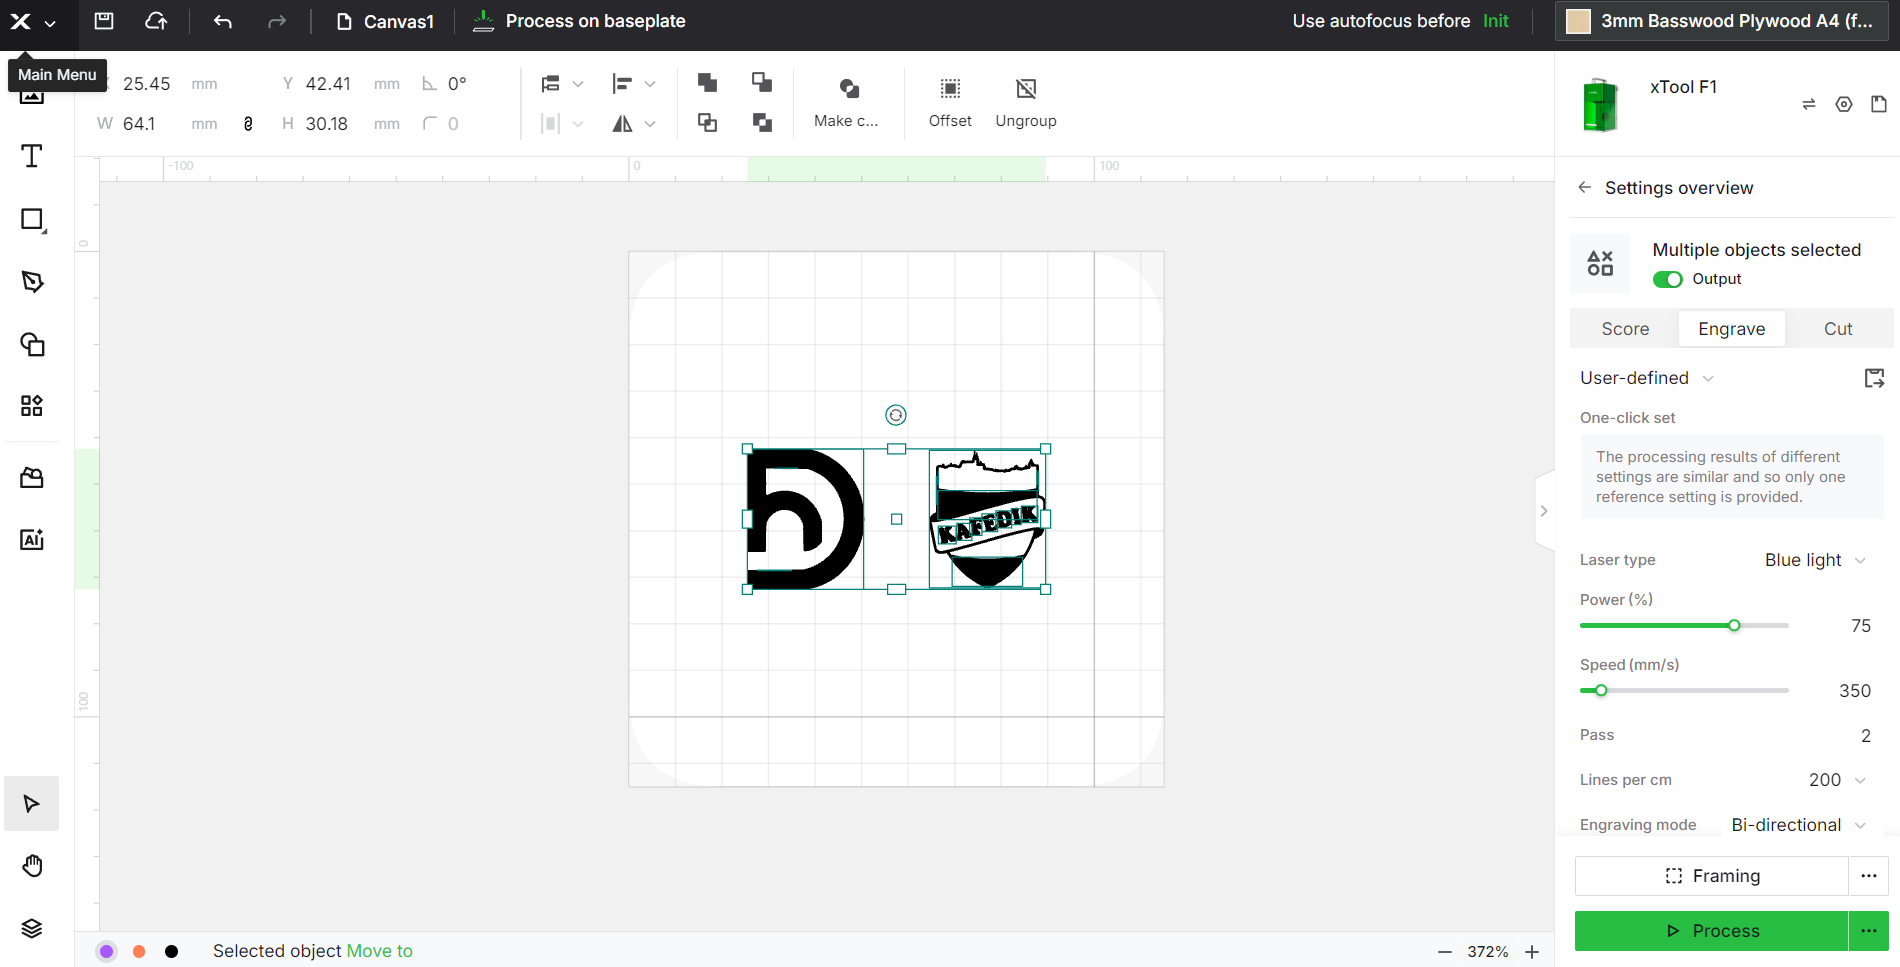Switch to the Score tab

(1625, 329)
